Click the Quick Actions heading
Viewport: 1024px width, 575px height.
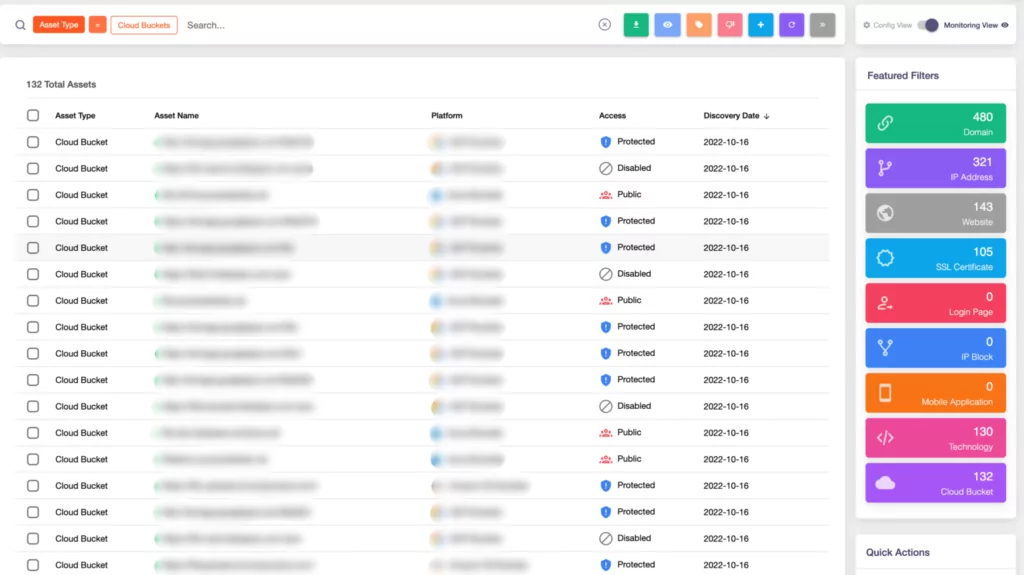[x=897, y=552]
